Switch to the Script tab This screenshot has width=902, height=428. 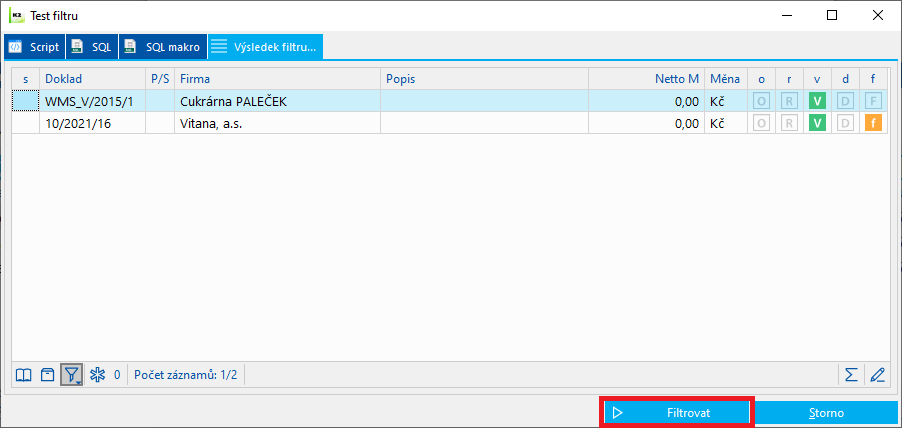coord(35,47)
